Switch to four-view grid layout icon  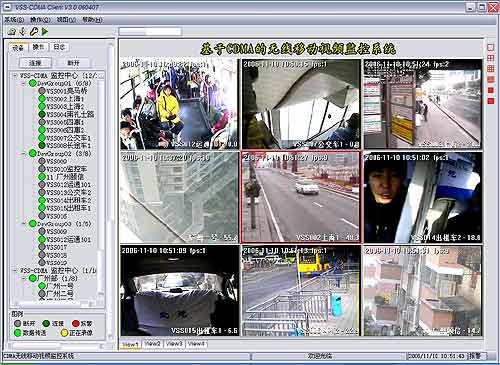click(491, 58)
